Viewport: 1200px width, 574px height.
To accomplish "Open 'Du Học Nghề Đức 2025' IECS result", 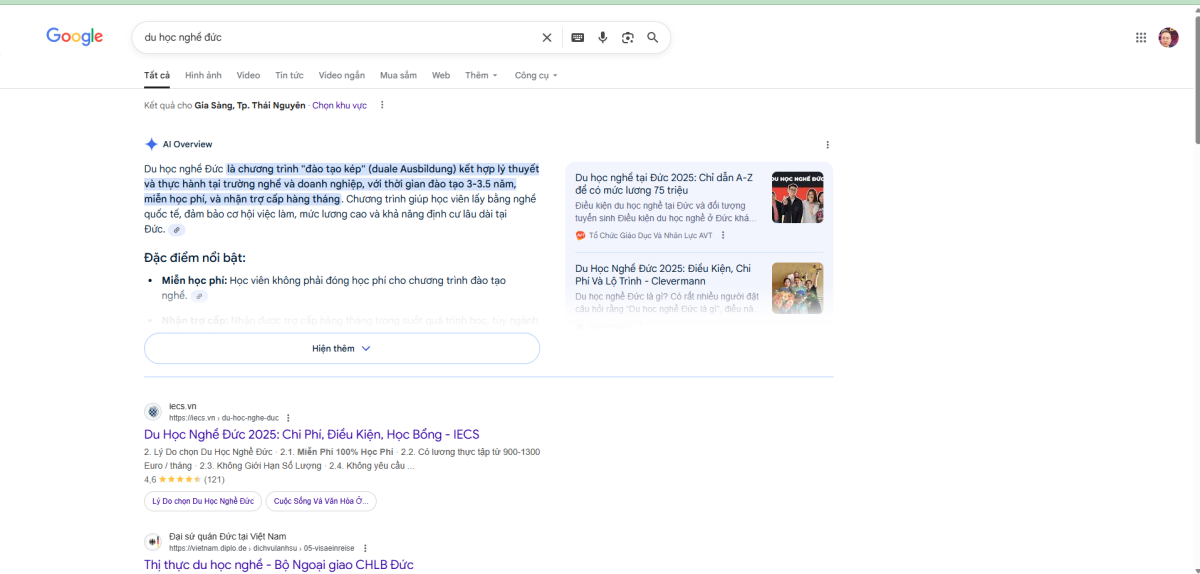I will coord(312,434).
